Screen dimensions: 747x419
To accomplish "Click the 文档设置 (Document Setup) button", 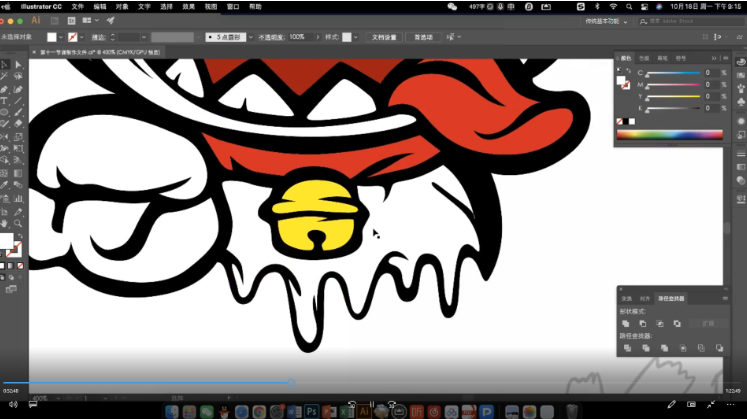I will 384,37.
